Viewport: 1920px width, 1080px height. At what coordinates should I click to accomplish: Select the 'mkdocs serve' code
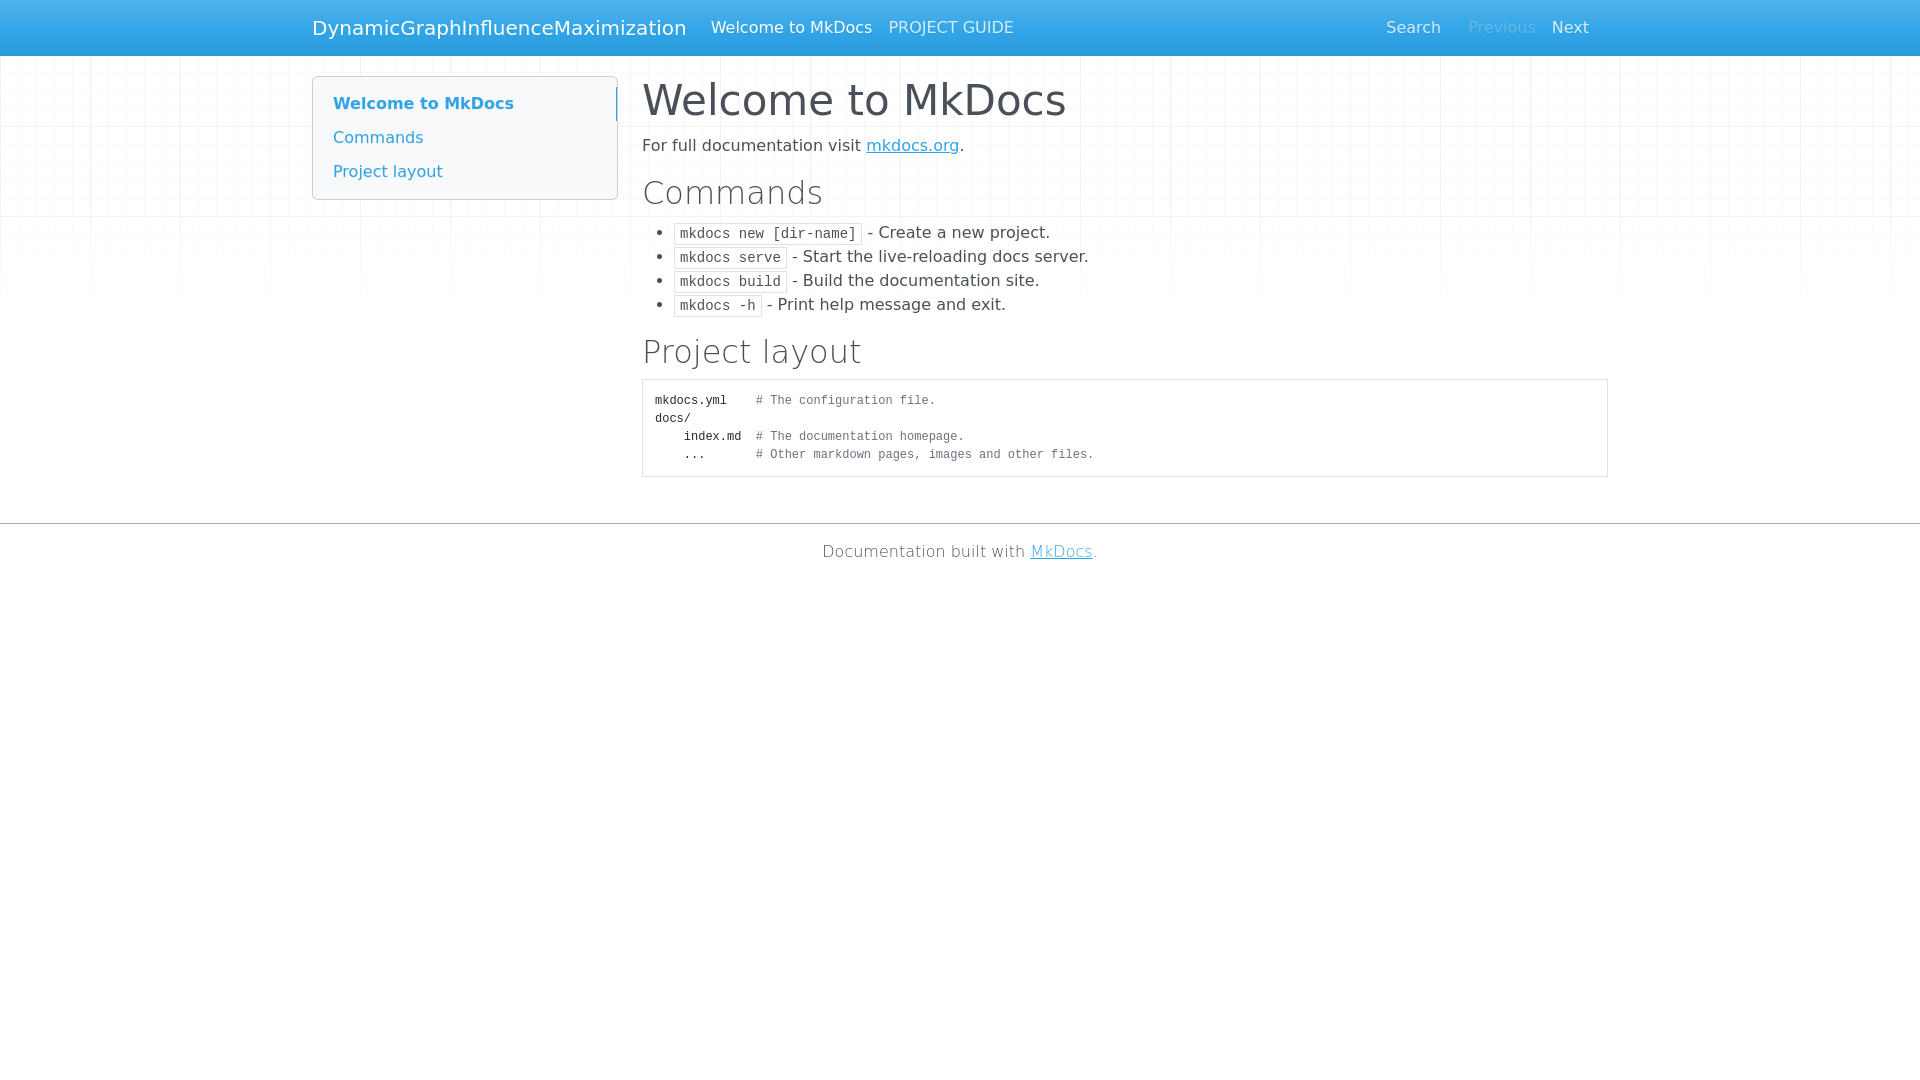coord(730,258)
